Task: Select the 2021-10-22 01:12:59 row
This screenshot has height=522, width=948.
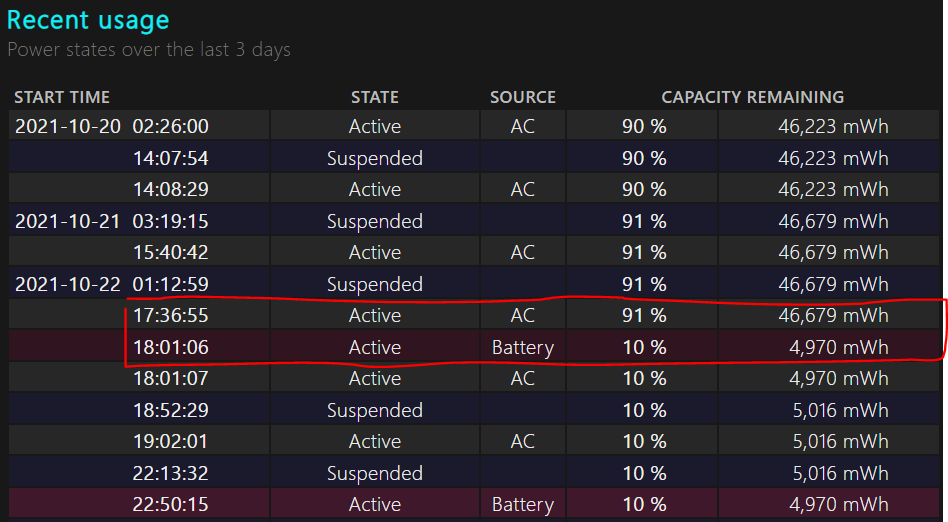Action: coord(475,284)
